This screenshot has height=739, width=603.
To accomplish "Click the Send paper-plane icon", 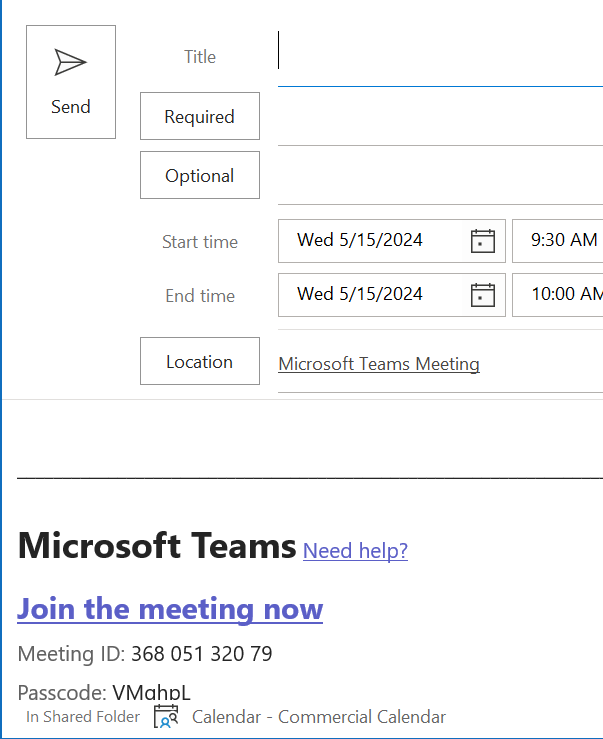I will tap(70, 62).
